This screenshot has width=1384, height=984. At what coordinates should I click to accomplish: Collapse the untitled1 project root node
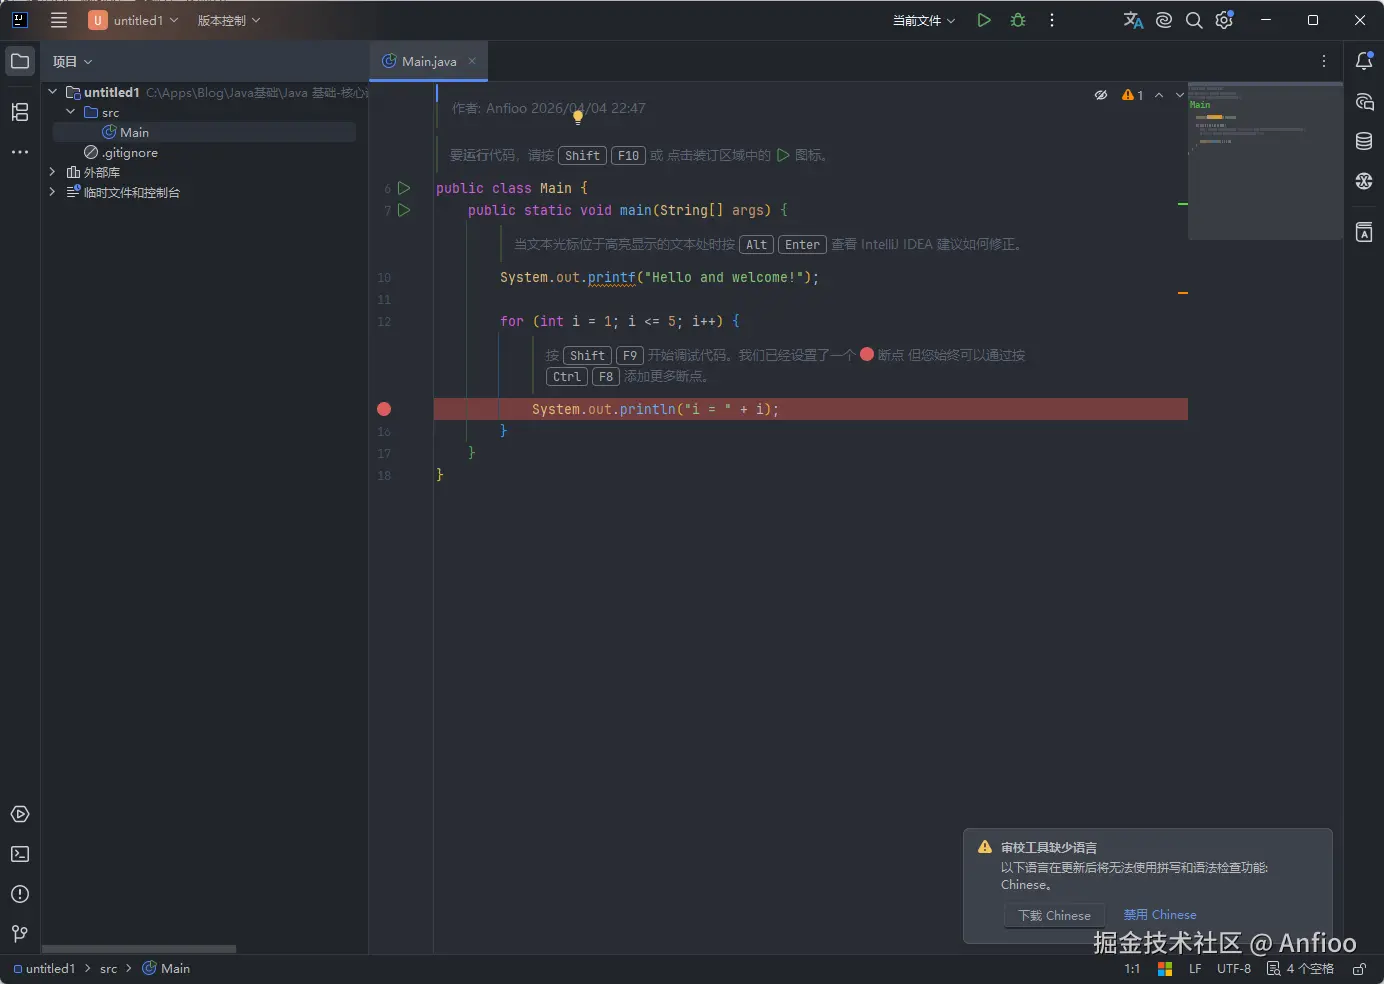coord(53,92)
